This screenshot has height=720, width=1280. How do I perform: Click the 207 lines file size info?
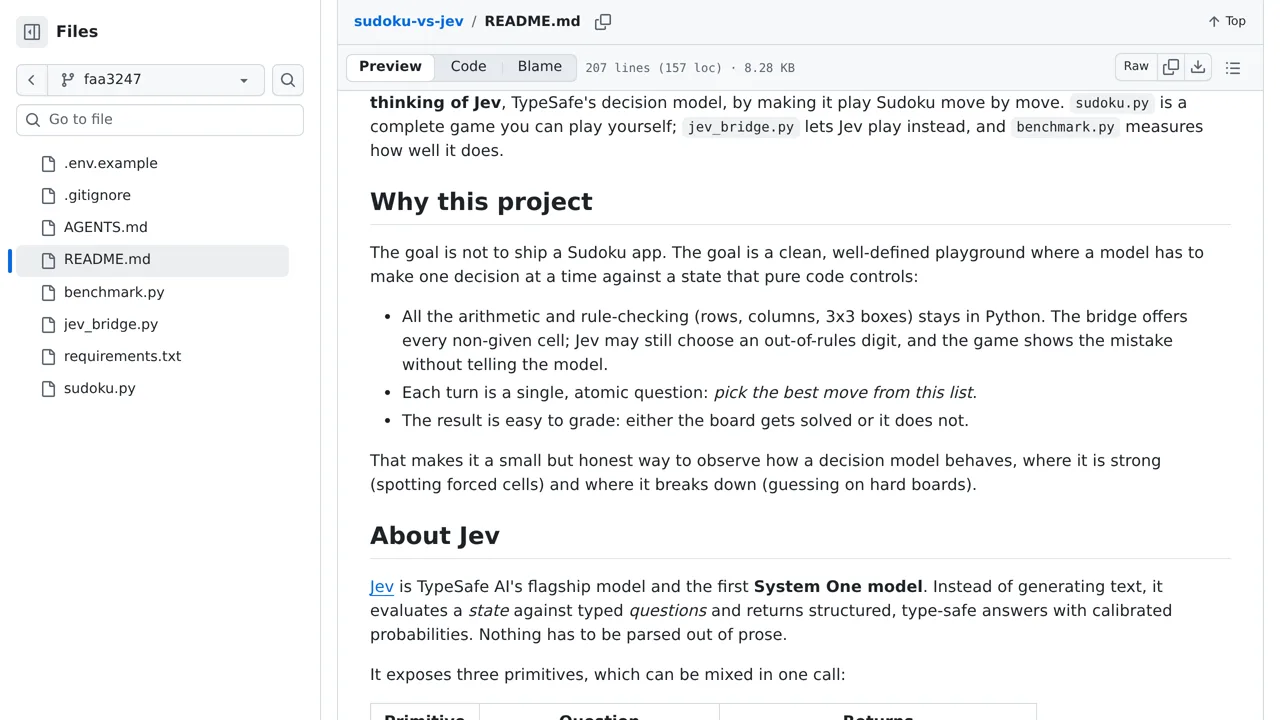[690, 68]
